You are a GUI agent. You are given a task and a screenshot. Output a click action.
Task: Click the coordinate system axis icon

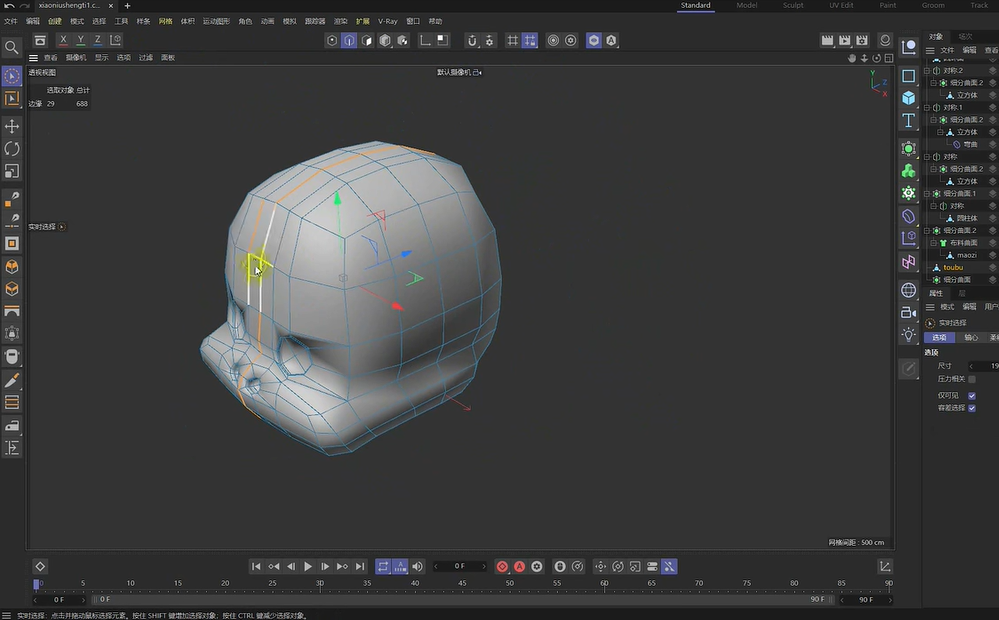[x=115, y=40]
